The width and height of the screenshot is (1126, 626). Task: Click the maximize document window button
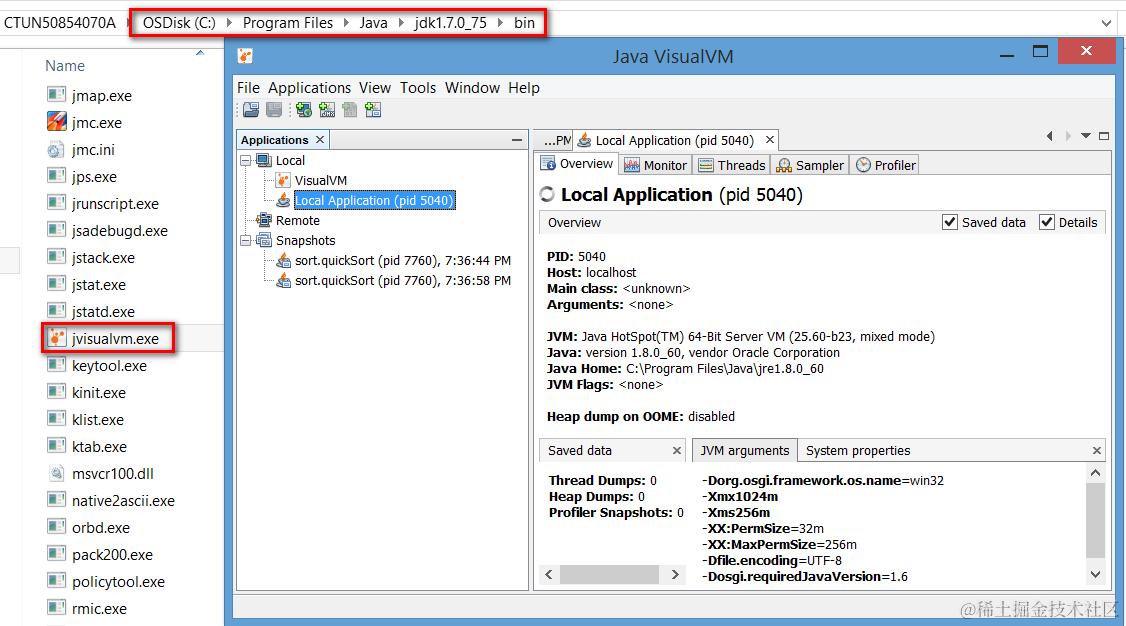(1104, 136)
